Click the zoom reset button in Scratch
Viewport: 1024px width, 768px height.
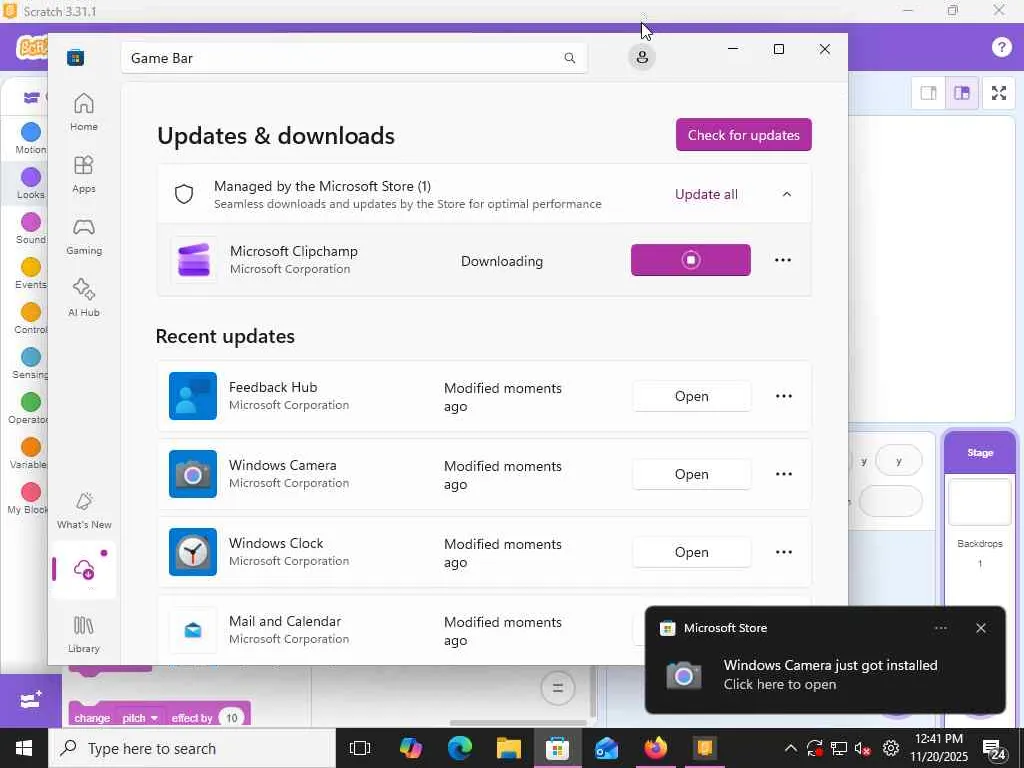pyautogui.click(x=557, y=688)
